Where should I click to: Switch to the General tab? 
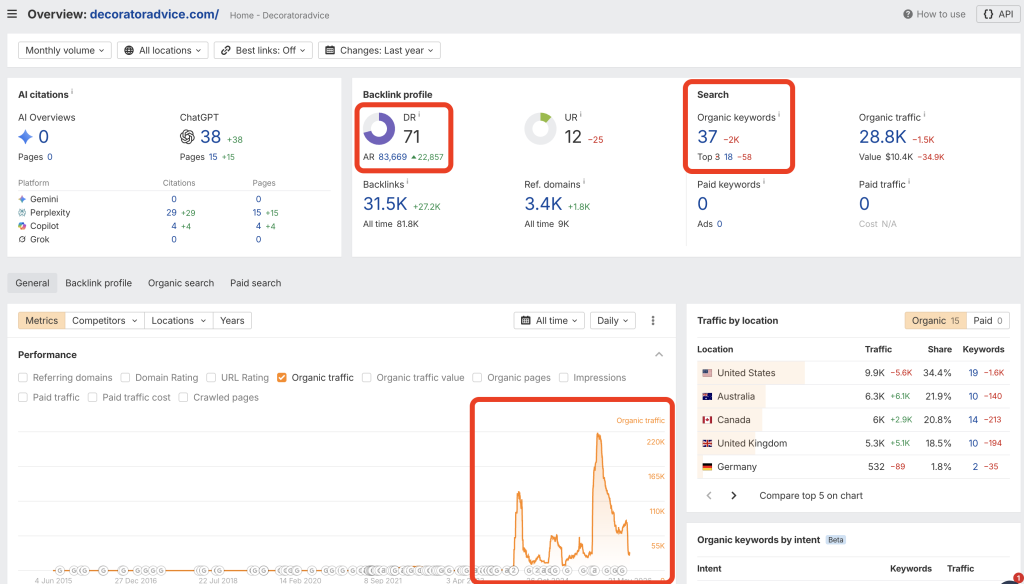(33, 283)
